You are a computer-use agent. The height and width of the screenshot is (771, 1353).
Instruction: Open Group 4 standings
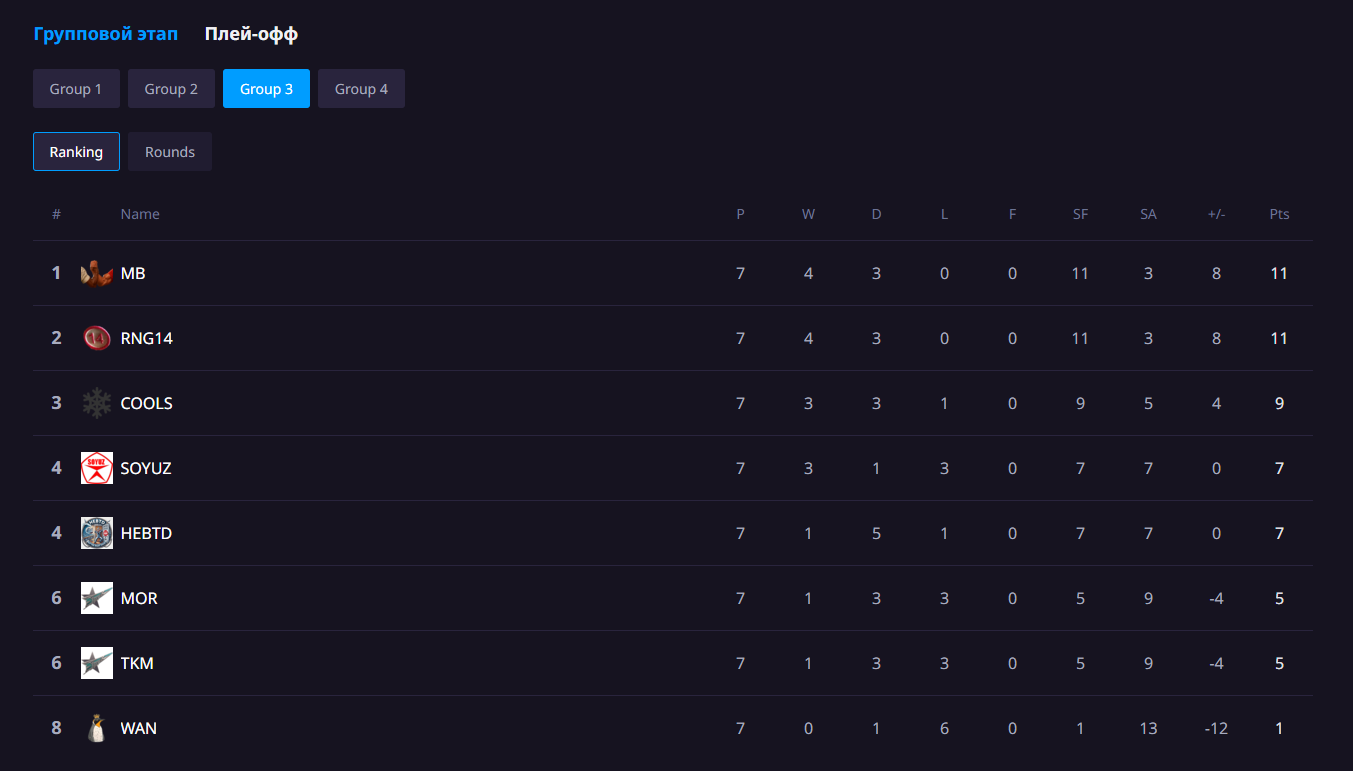(361, 89)
